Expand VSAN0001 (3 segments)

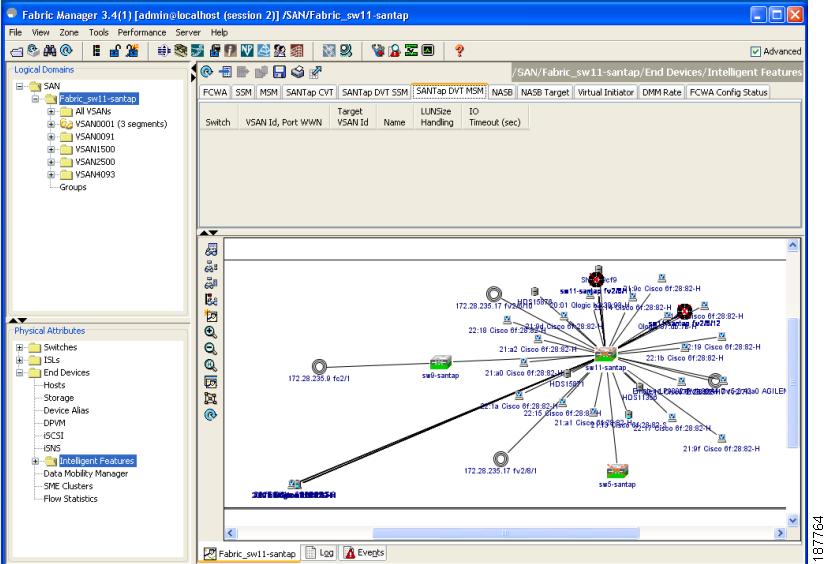pos(51,124)
